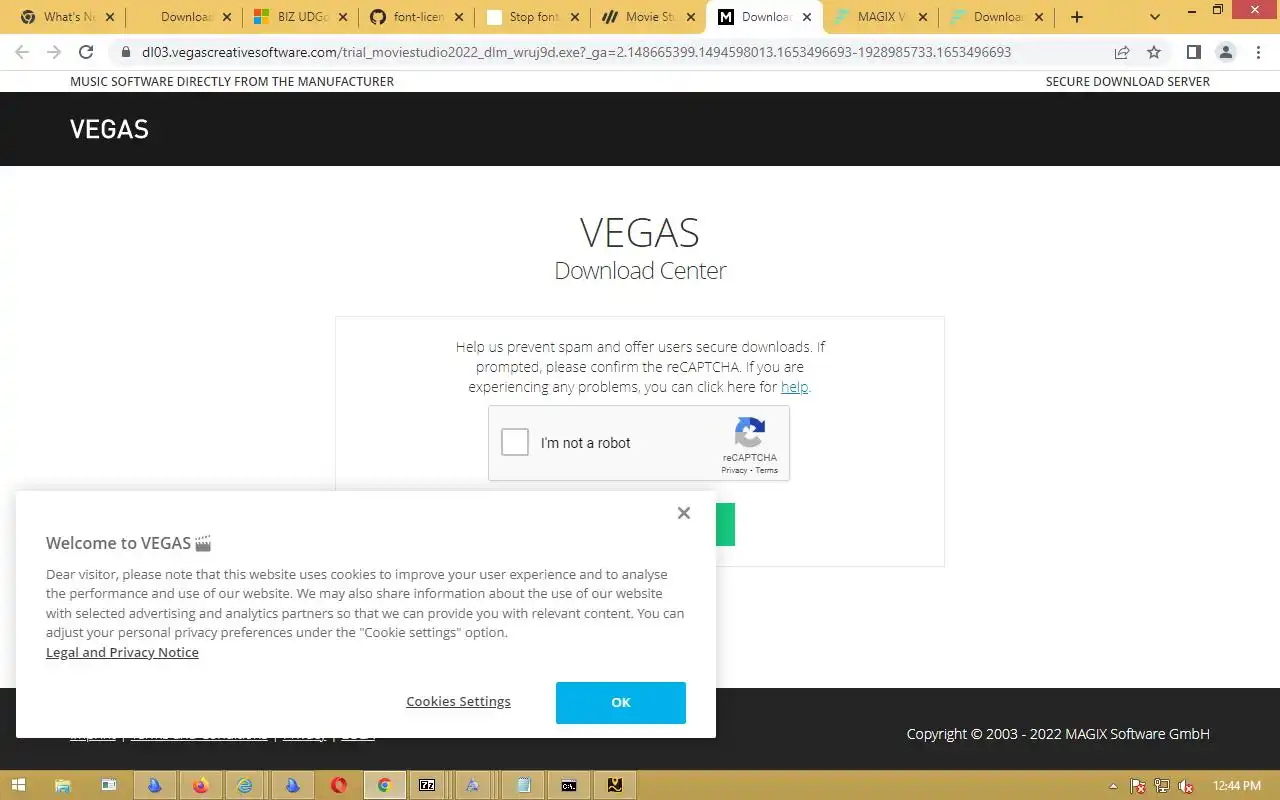1280x800 pixels.
Task: Open the Action Center flag icon
Action: (1138, 786)
